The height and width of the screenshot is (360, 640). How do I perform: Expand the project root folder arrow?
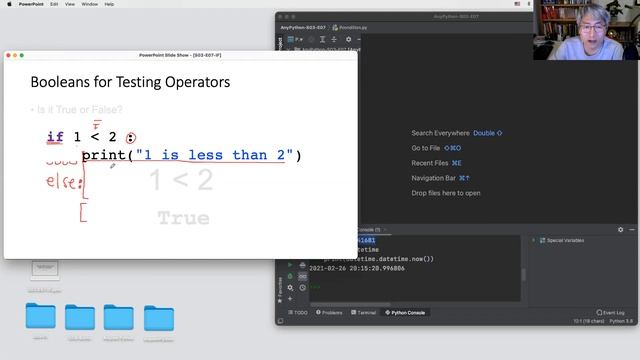click(289, 49)
